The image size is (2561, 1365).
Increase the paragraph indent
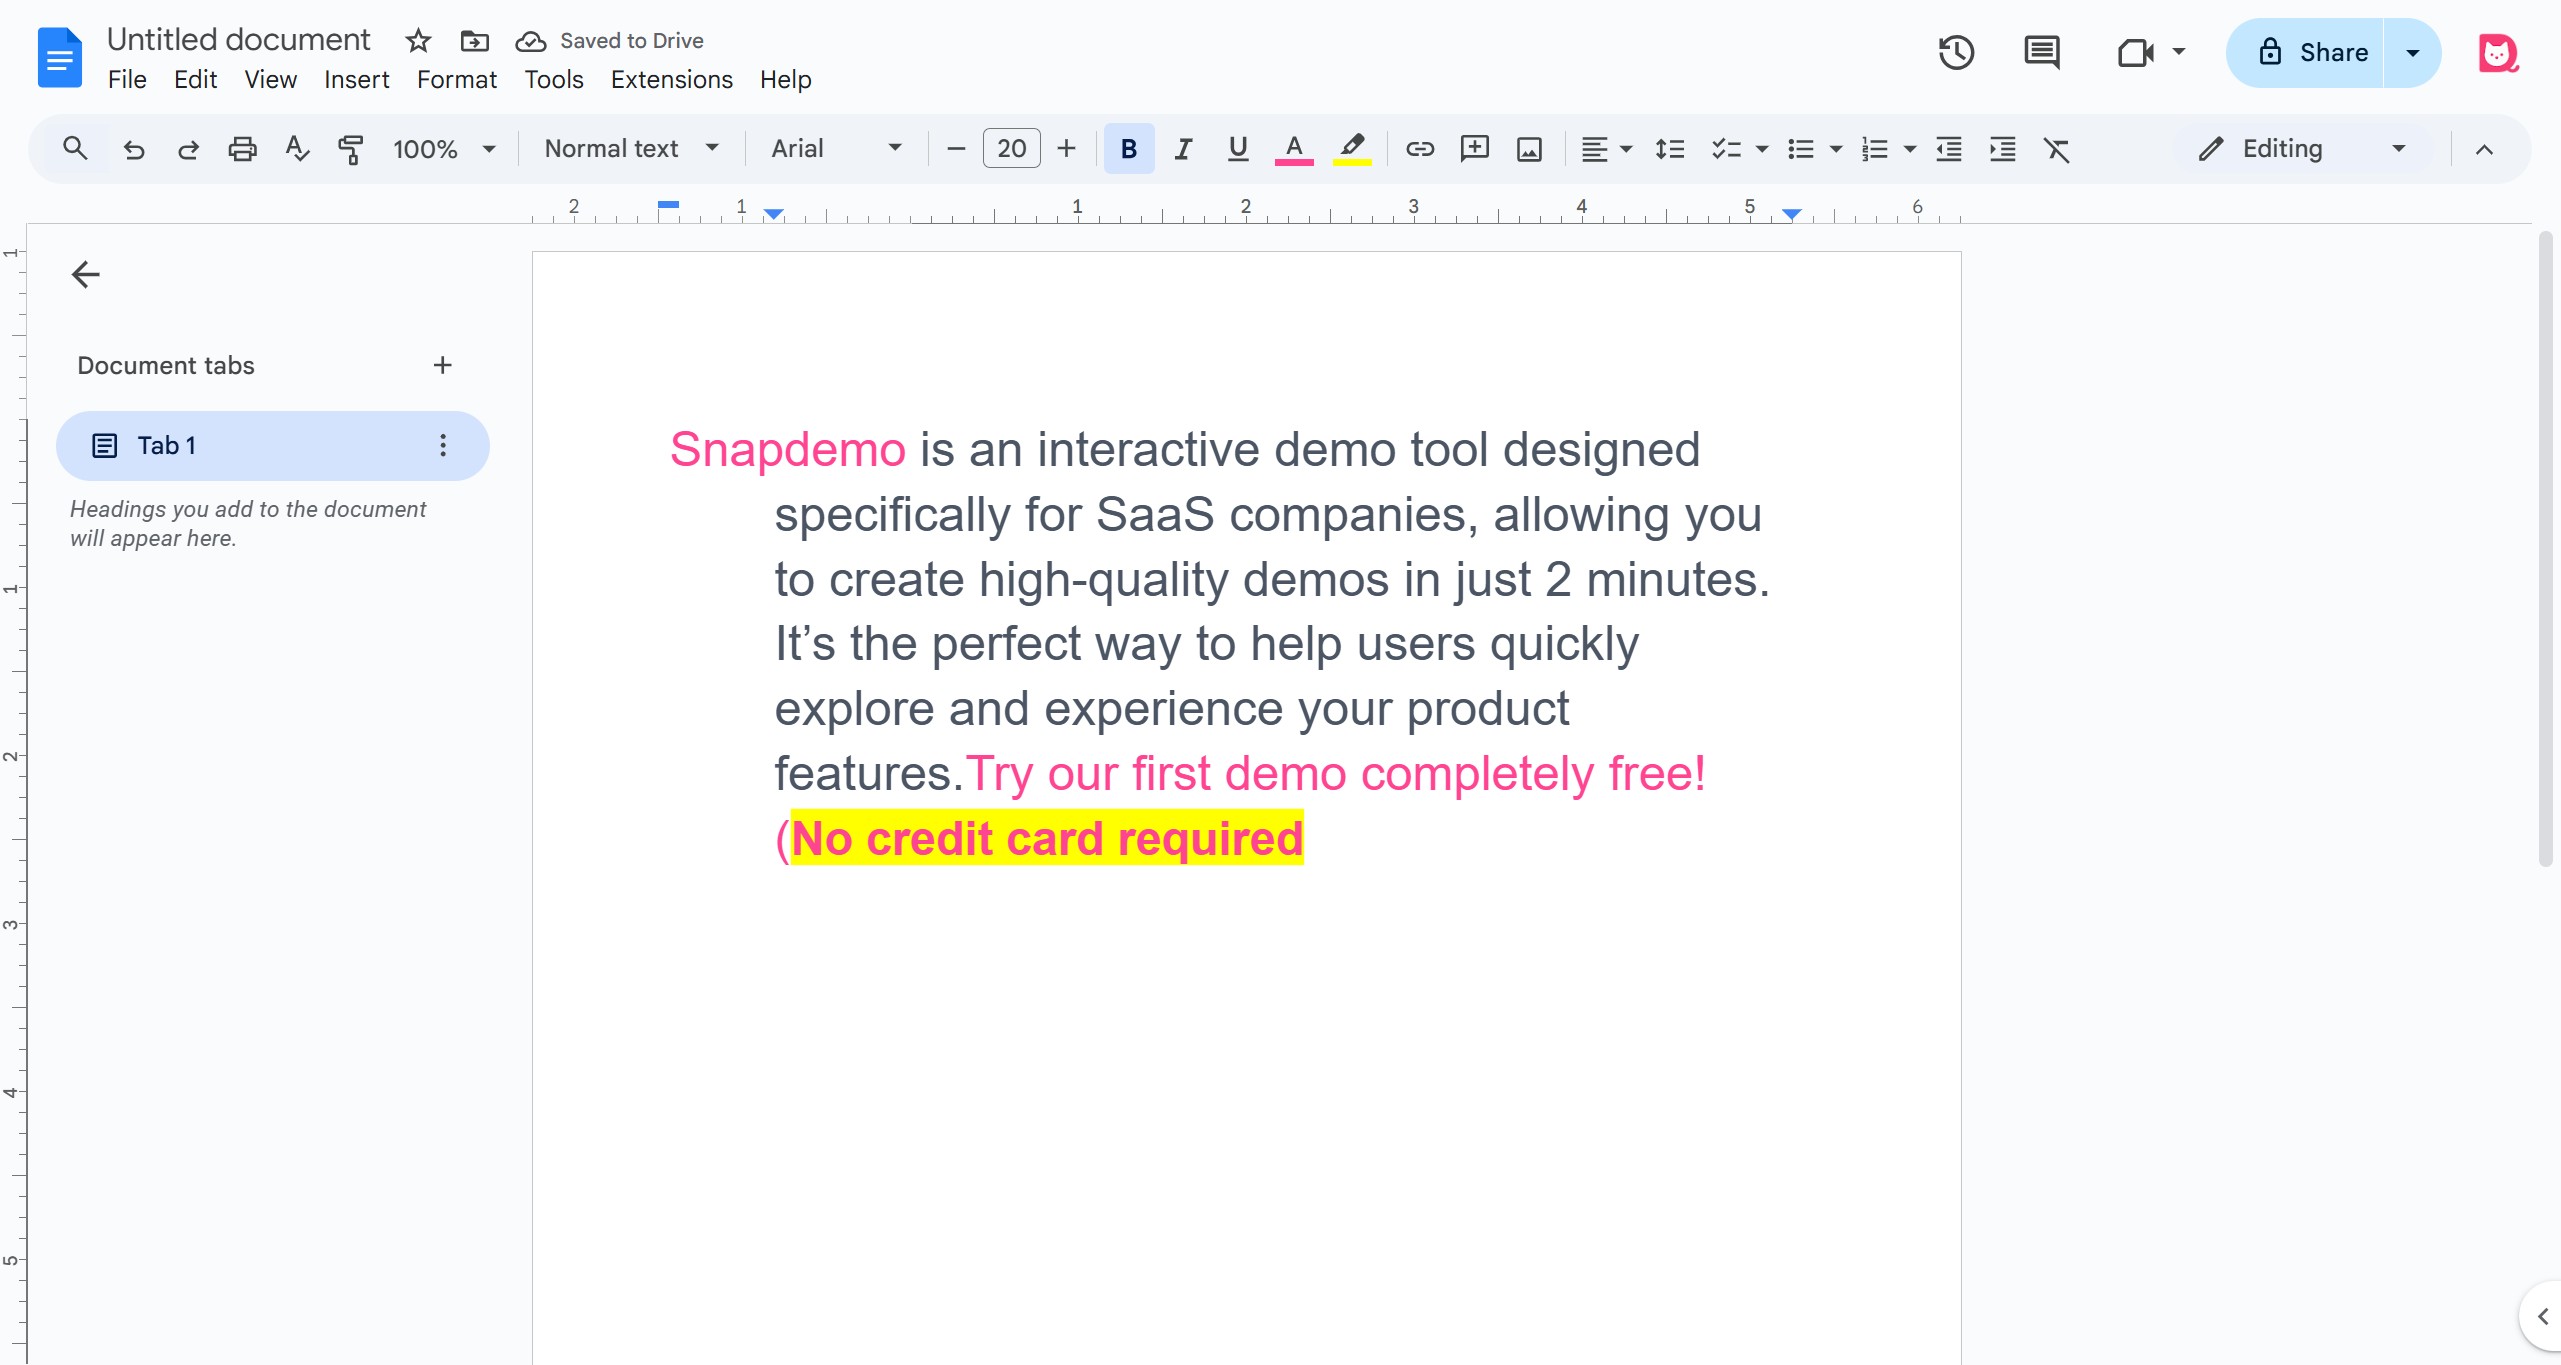(x=2002, y=149)
